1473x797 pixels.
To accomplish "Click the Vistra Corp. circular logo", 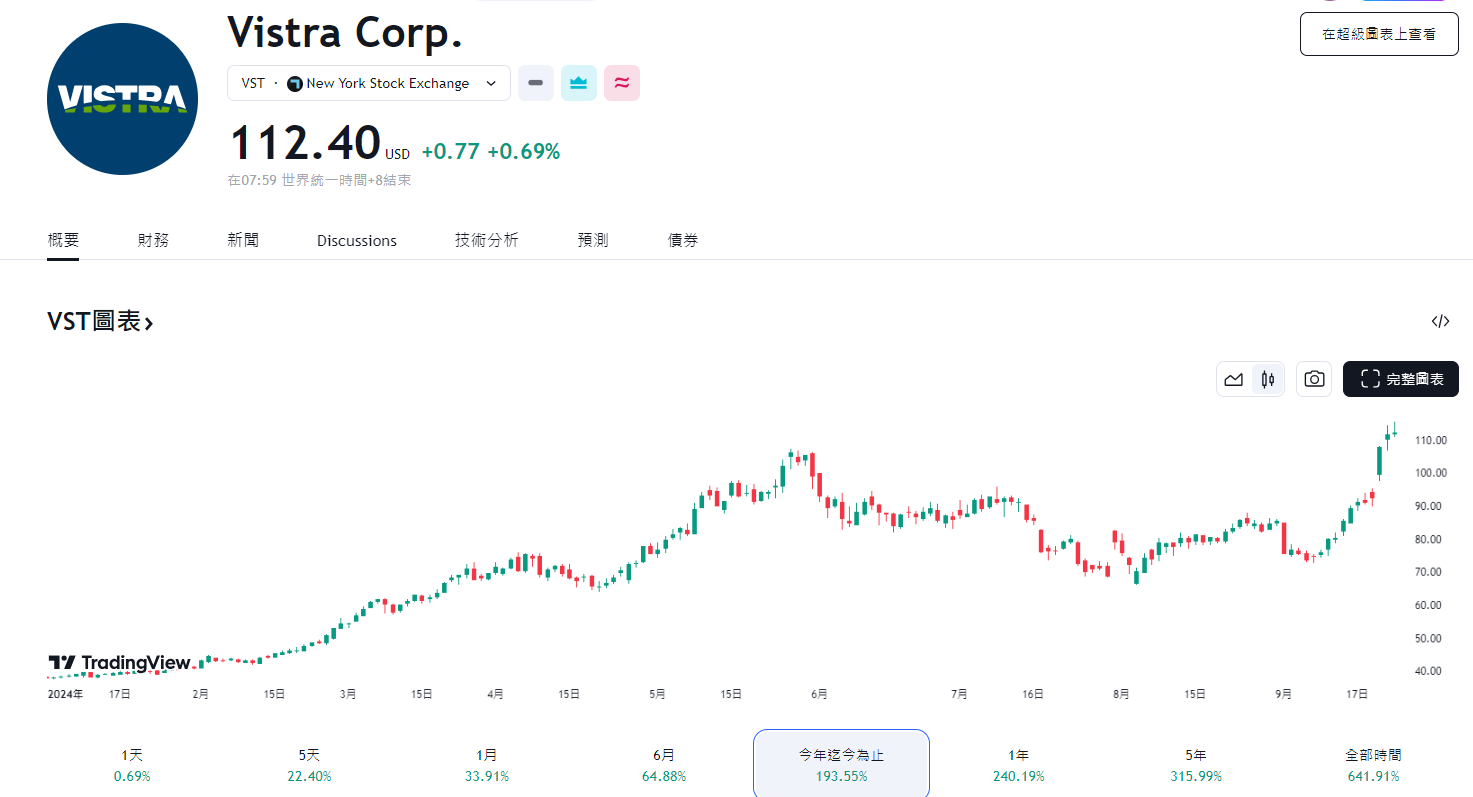I will click(121, 99).
